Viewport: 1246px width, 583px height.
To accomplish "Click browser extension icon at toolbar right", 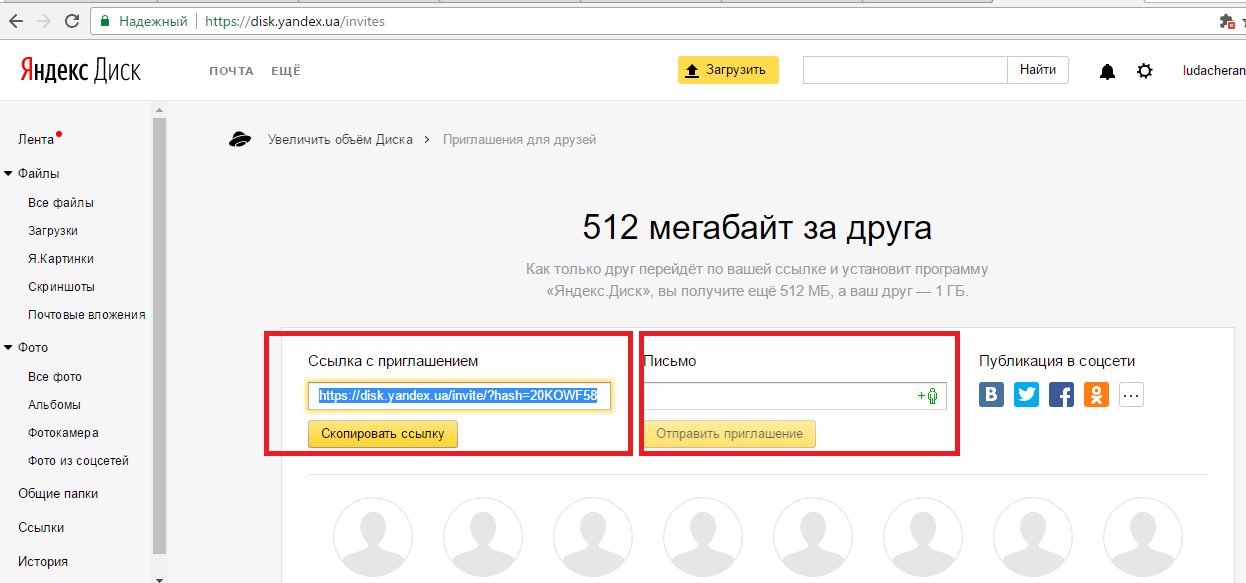I will 1227,20.
